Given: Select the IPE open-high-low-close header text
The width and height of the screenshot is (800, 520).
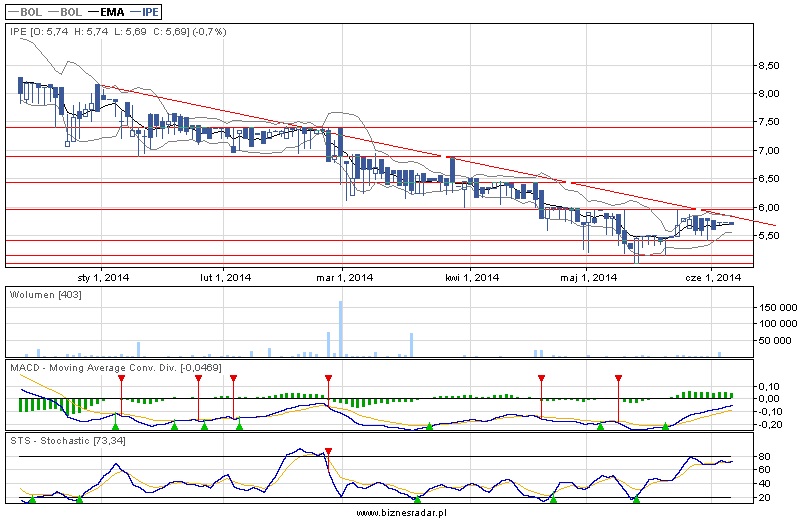Looking at the screenshot, I should [x=118, y=32].
